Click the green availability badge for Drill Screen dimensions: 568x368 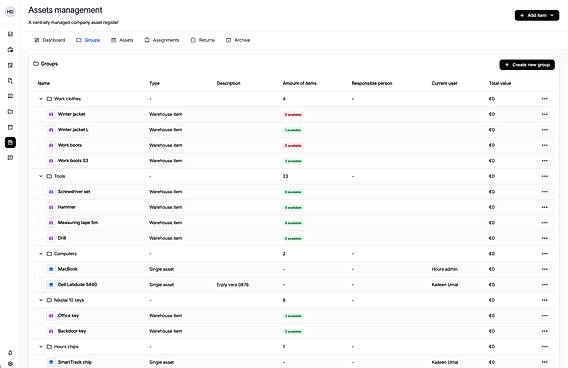(293, 238)
